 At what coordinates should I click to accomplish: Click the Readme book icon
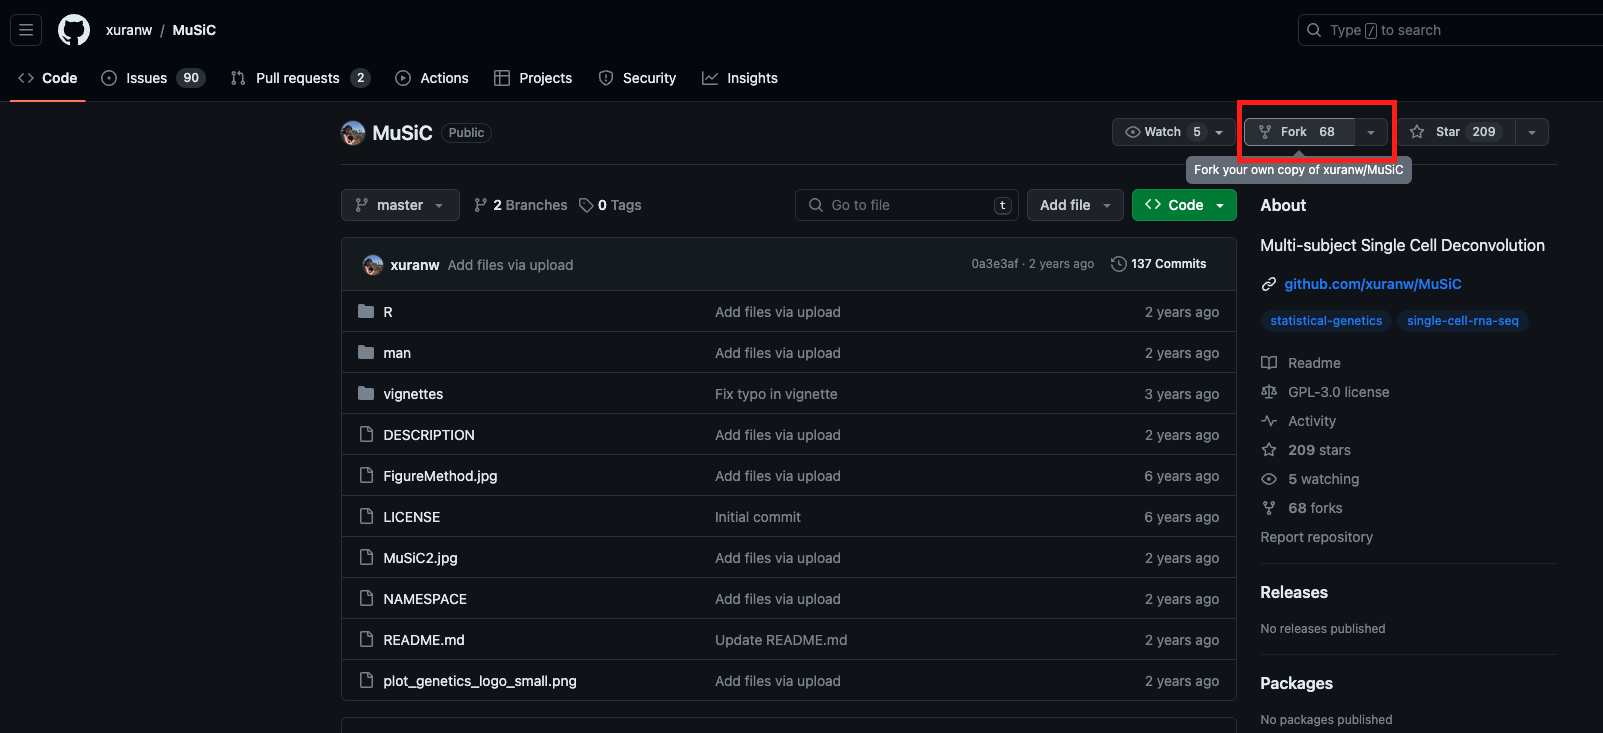(1269, 363)
